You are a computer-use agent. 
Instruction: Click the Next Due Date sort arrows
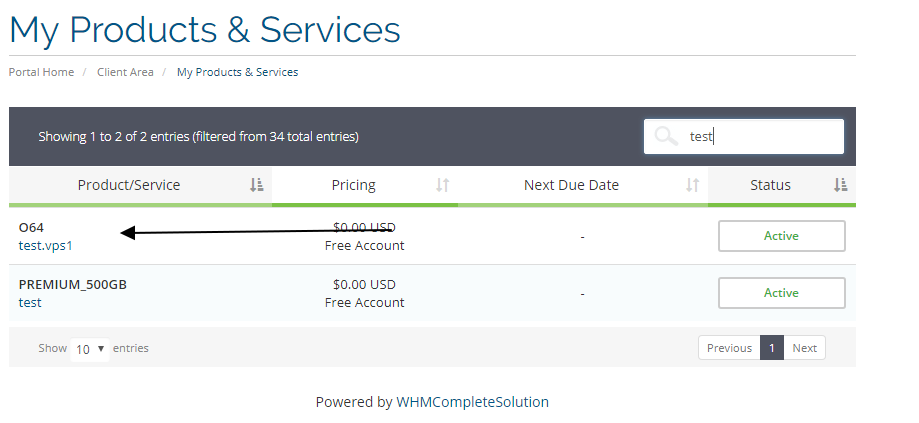click(693, 185)
